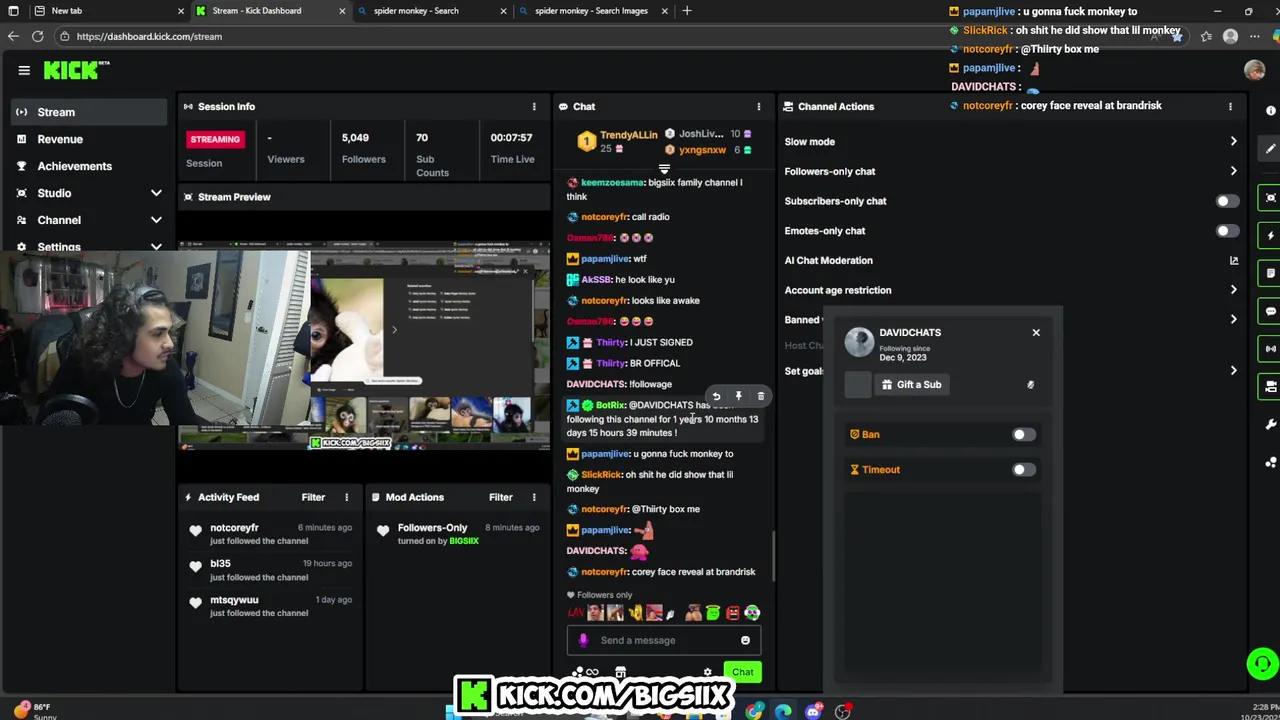Switch to spider monkey - Search Images tab

[595, 11]
